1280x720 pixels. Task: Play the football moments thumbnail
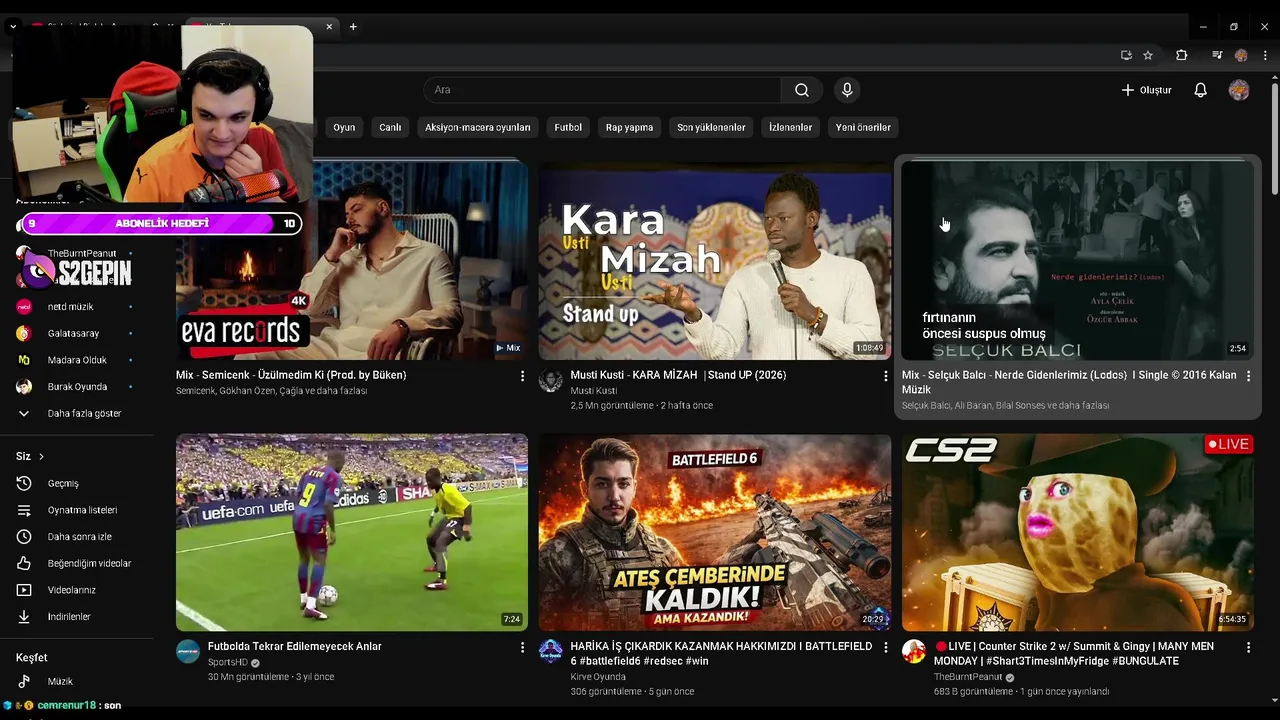pos(352,532)
